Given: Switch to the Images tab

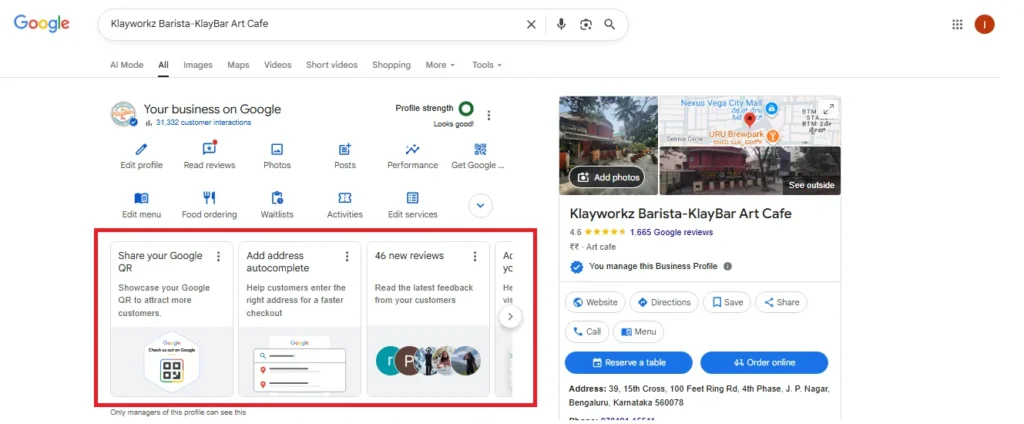Looking at the screenshot, I should tap(198, 65).
